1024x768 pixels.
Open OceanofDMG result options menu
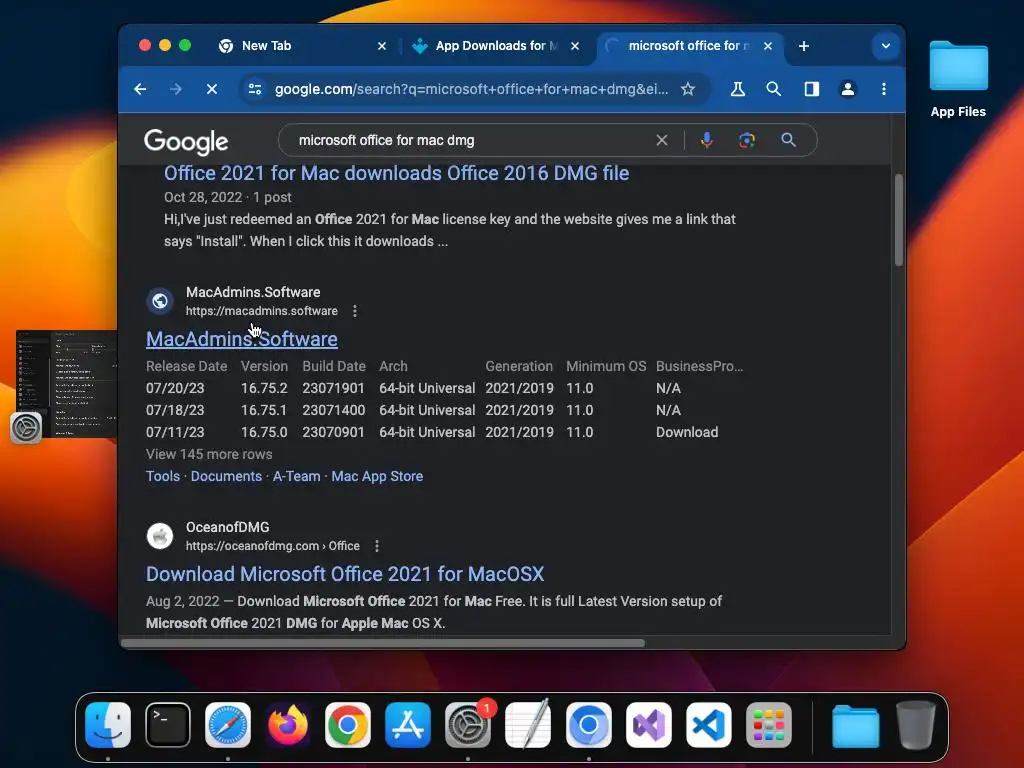pyautogui.click(x=377, y=546)
